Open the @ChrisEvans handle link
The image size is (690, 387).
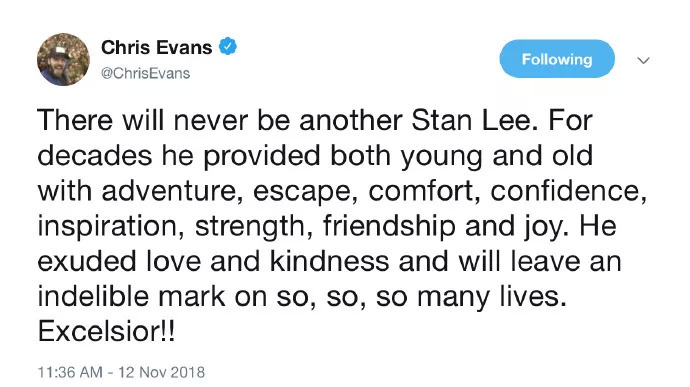point(146,73)
